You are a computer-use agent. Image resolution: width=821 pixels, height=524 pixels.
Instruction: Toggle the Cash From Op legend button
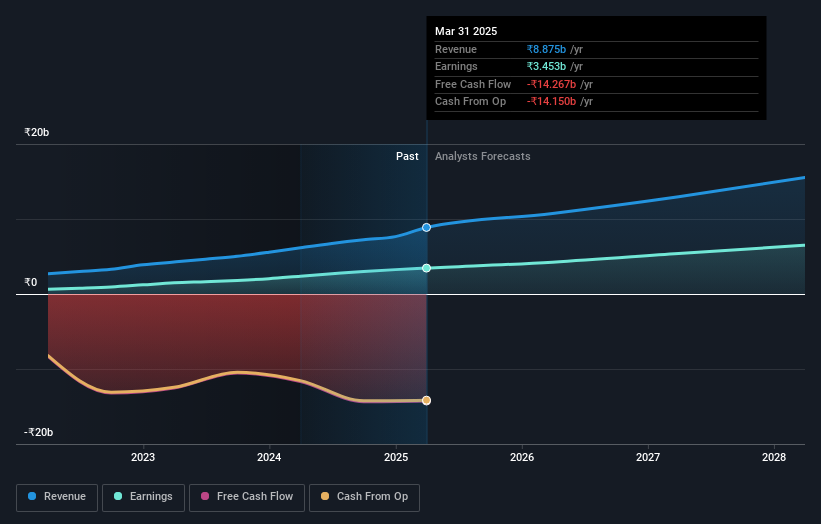[x=364, y=497]
